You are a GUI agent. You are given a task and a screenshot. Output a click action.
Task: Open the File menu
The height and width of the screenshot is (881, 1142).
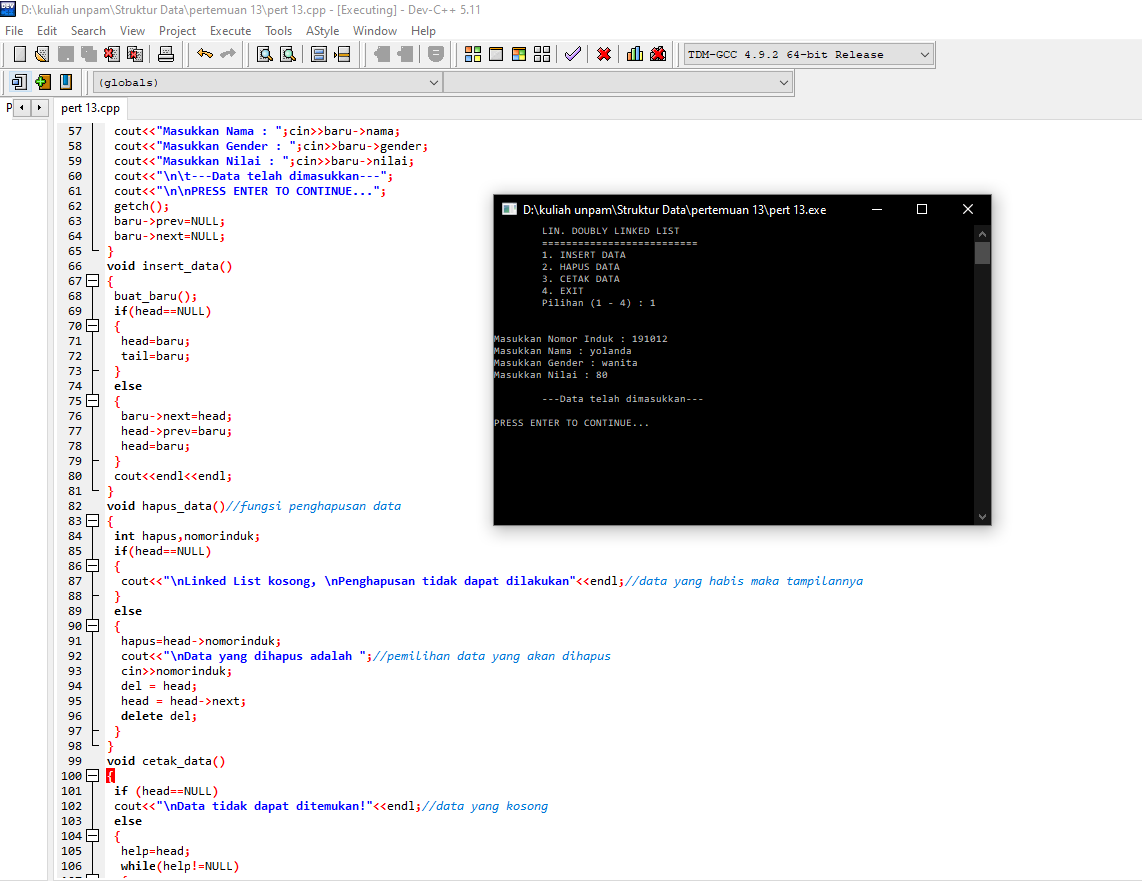click(x=14, y=31)
